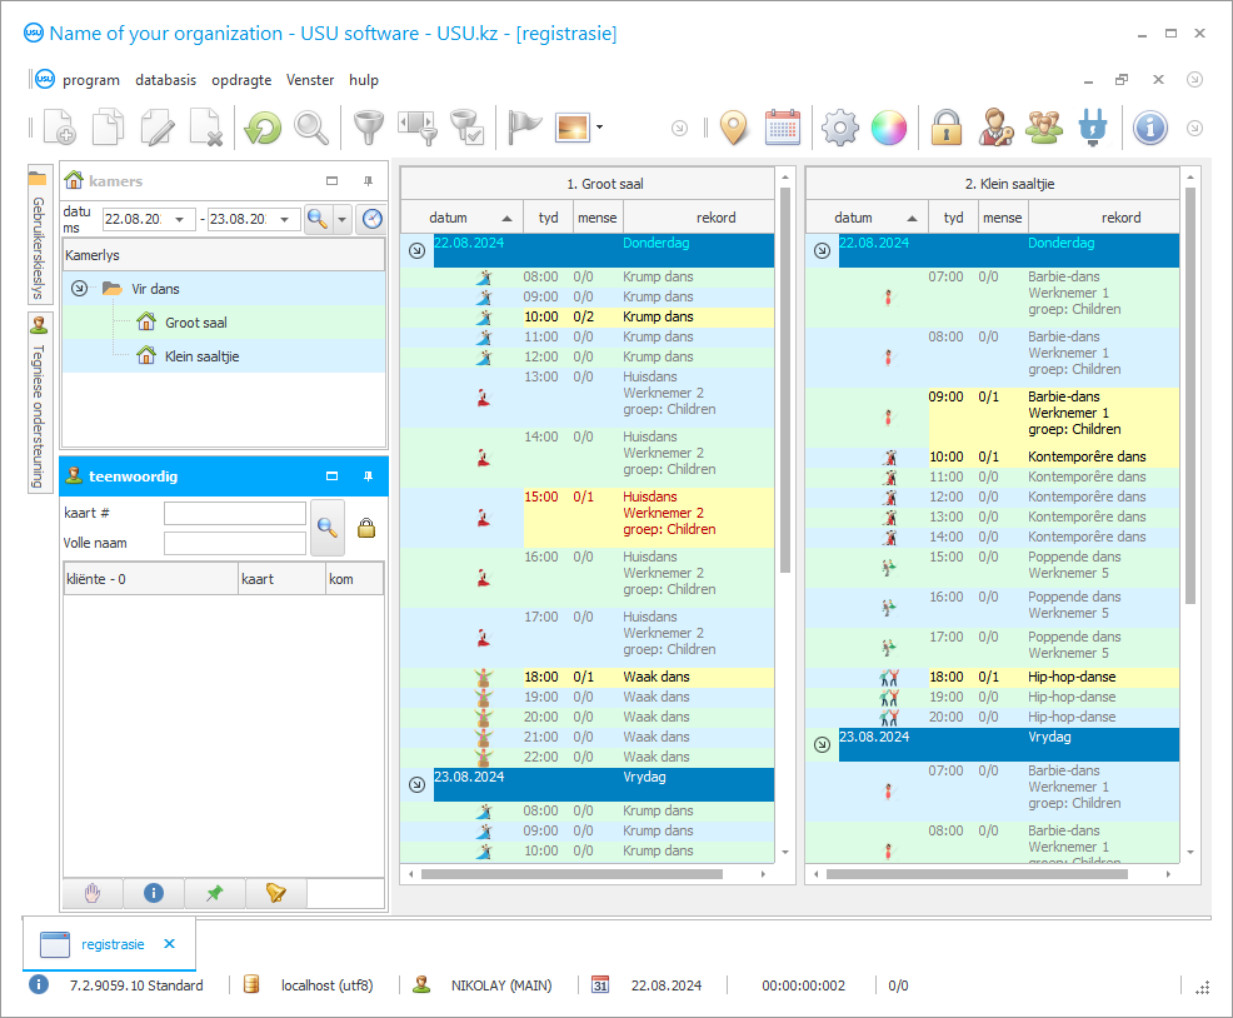Click the refresh green arrow icon

pyautogui.click(x=263, y=128)
